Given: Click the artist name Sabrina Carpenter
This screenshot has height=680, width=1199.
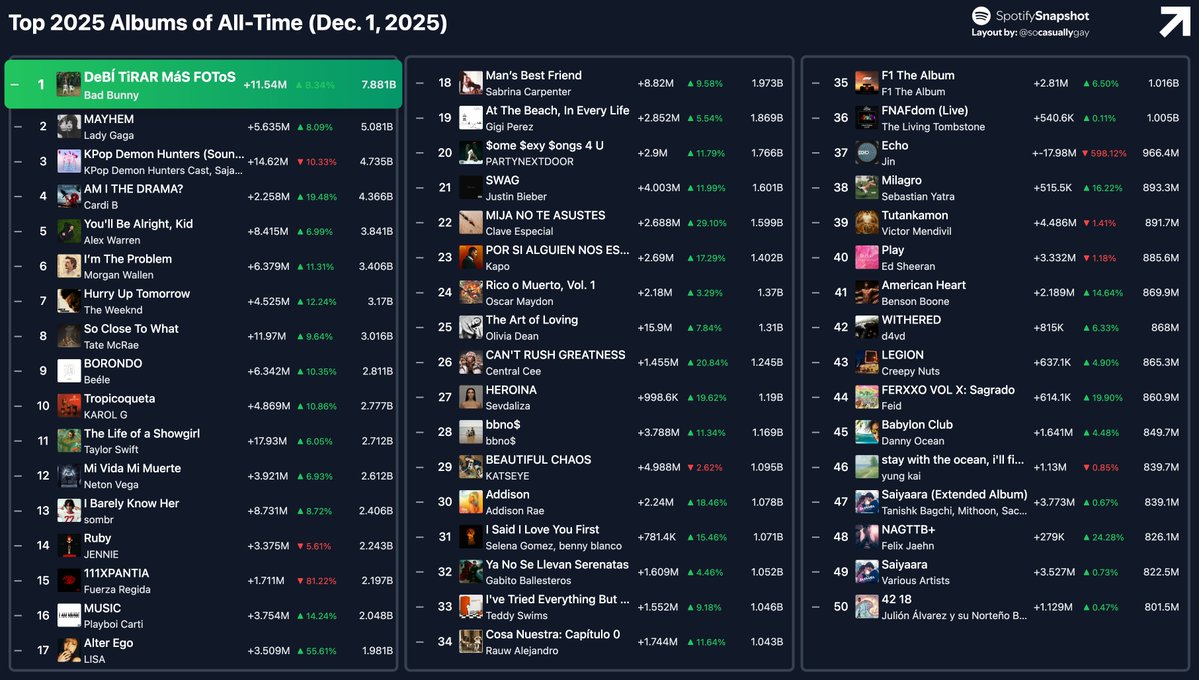Looking at the screenshot, I should (528, 92).
